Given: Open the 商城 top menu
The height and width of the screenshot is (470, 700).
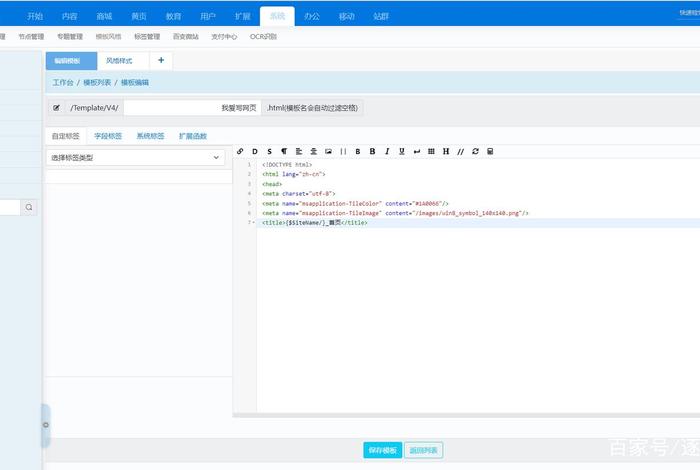Looking at the screenshot, I should coord(104,17).
